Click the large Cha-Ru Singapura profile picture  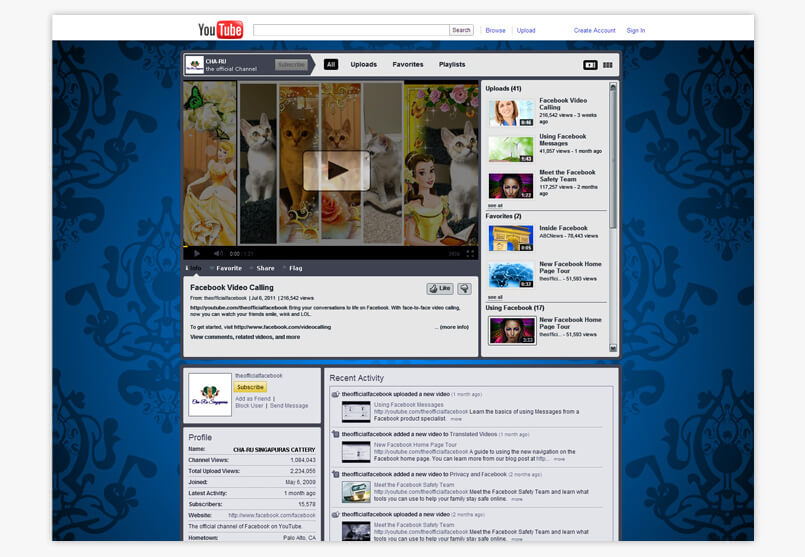click(x=210, y=394)
